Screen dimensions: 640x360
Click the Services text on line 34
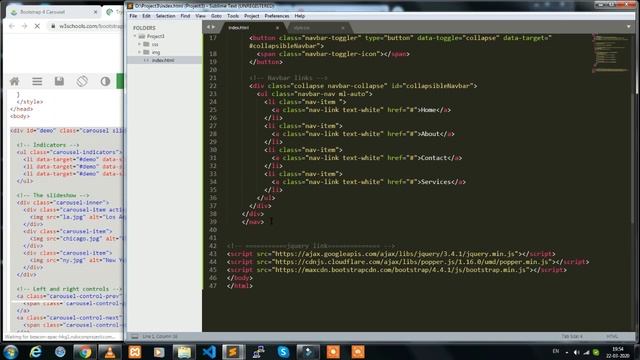[436, 182]
